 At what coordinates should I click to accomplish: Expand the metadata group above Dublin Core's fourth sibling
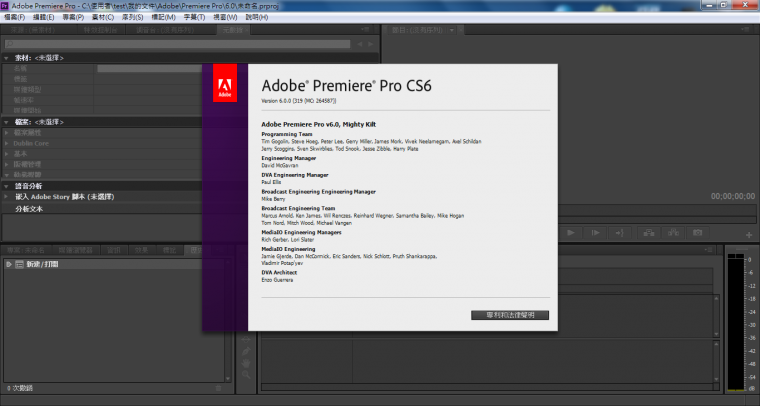pos(6,165)
